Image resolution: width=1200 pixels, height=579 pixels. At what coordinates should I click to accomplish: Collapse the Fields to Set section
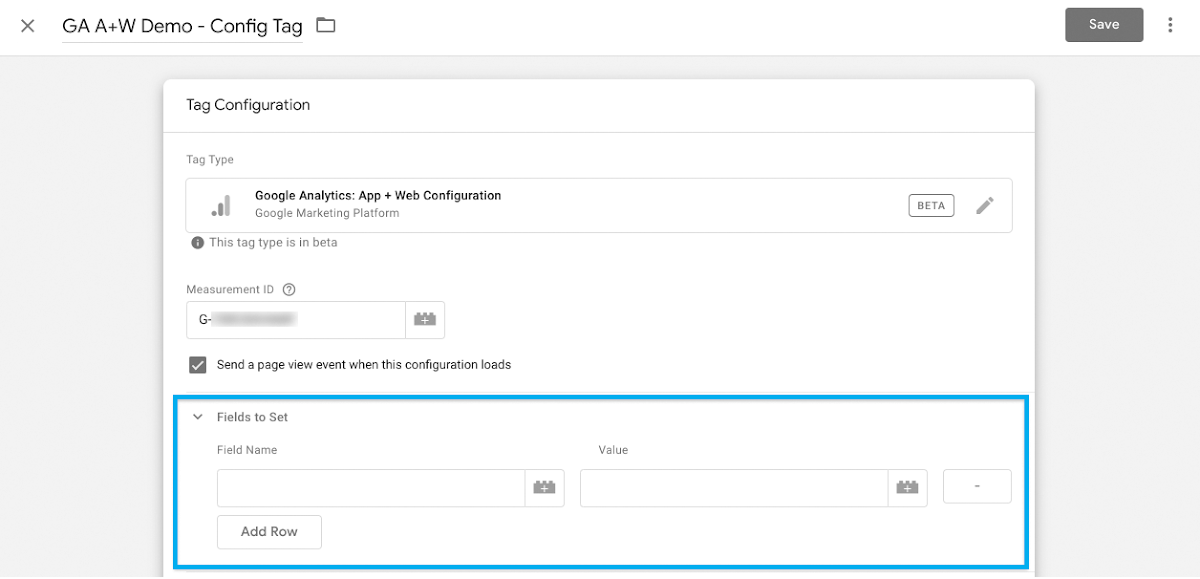point(198,417)
